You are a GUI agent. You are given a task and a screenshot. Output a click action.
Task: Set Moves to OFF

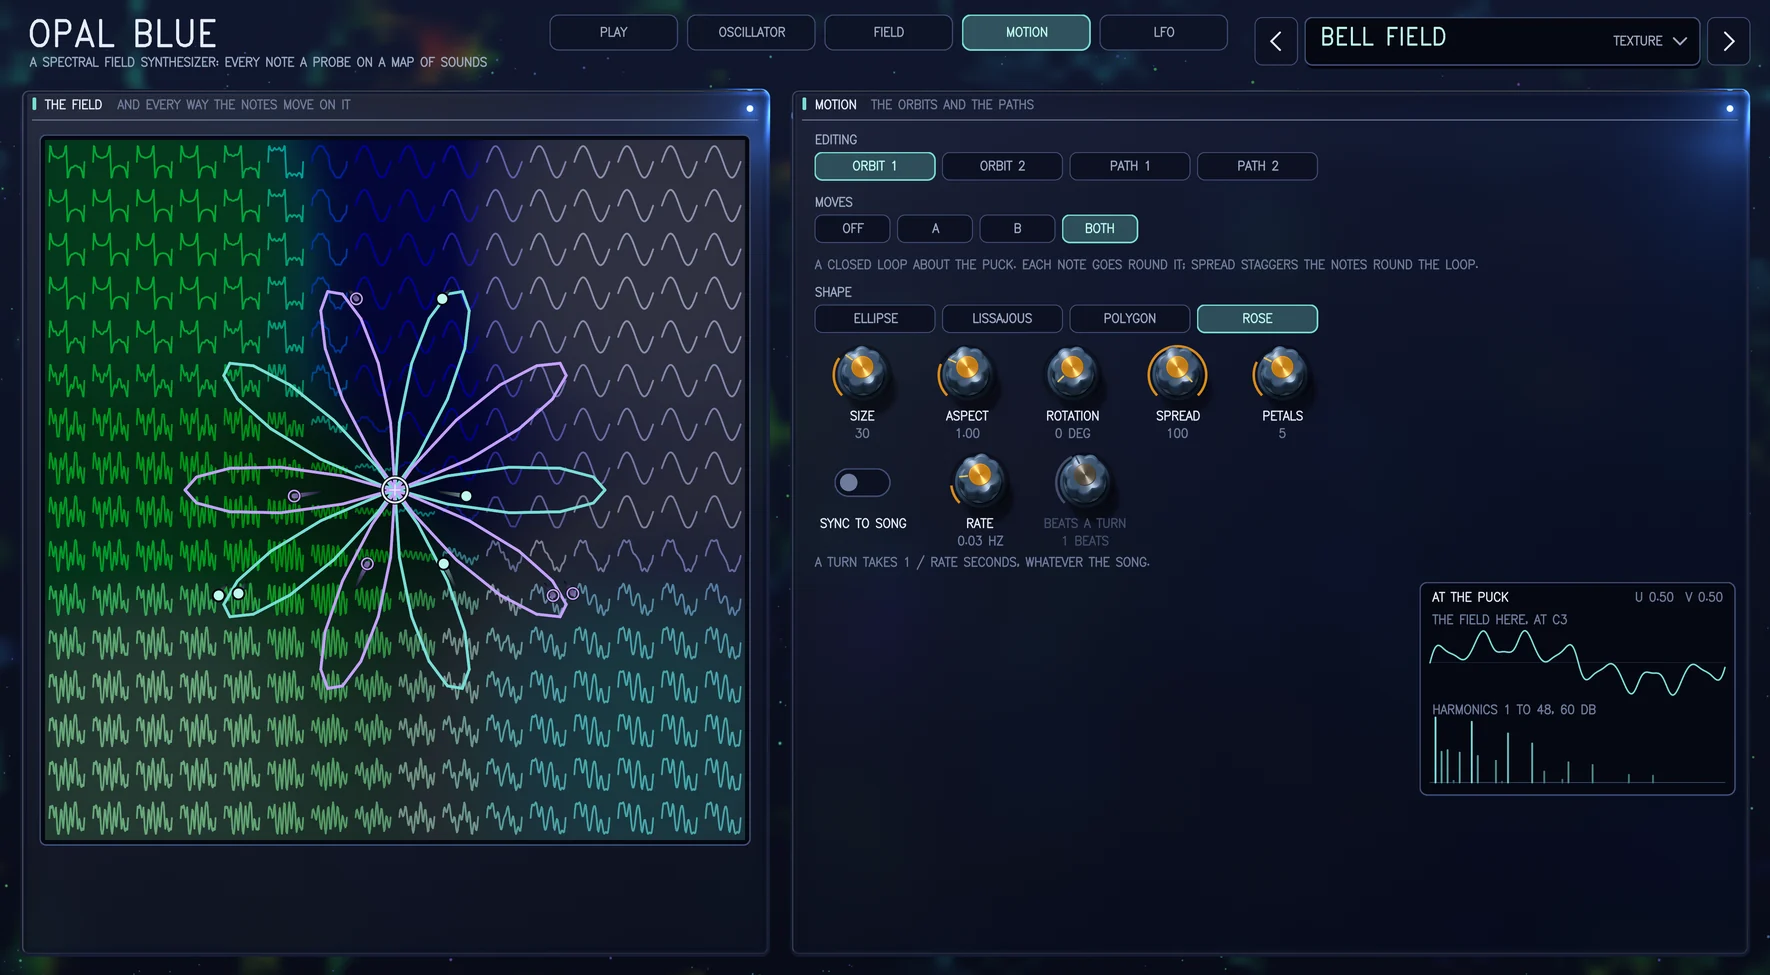click(852, 229)
